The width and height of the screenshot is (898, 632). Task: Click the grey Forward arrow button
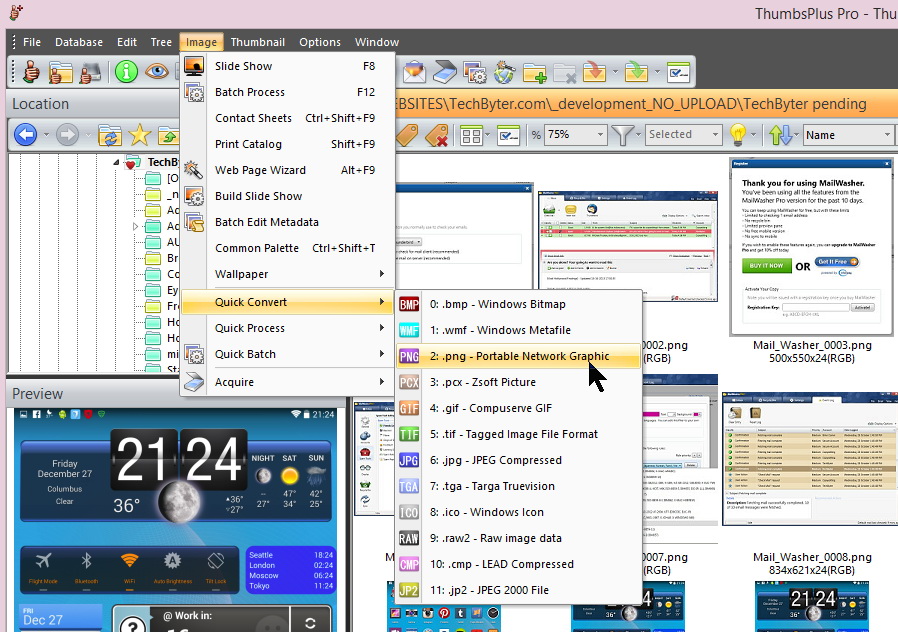click(68, 135)
